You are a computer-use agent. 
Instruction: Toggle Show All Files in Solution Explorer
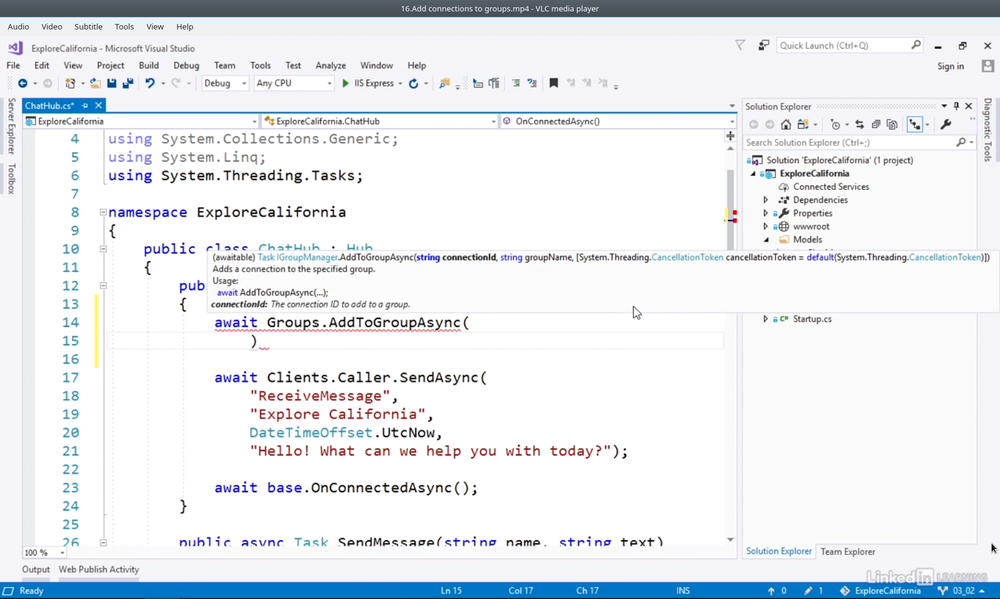pyautogui.click(x=892, y=124)
